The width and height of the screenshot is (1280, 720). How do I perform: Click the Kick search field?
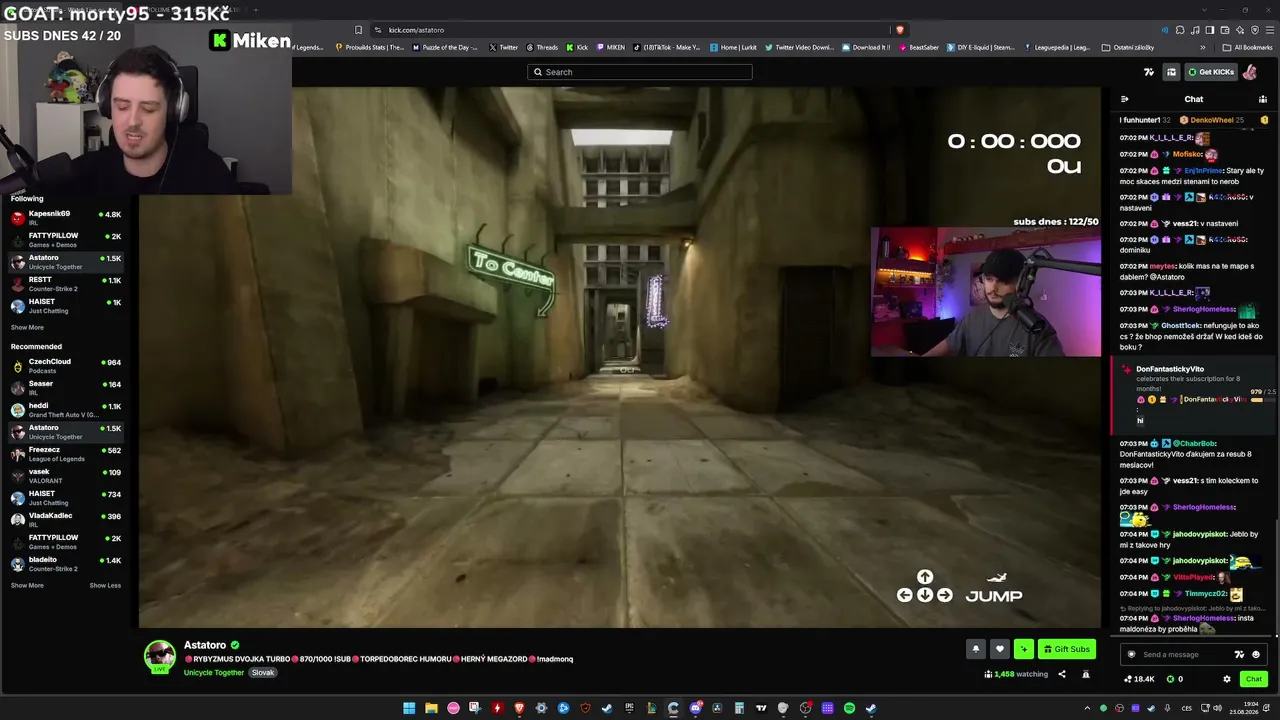click(x=640, y=72)
